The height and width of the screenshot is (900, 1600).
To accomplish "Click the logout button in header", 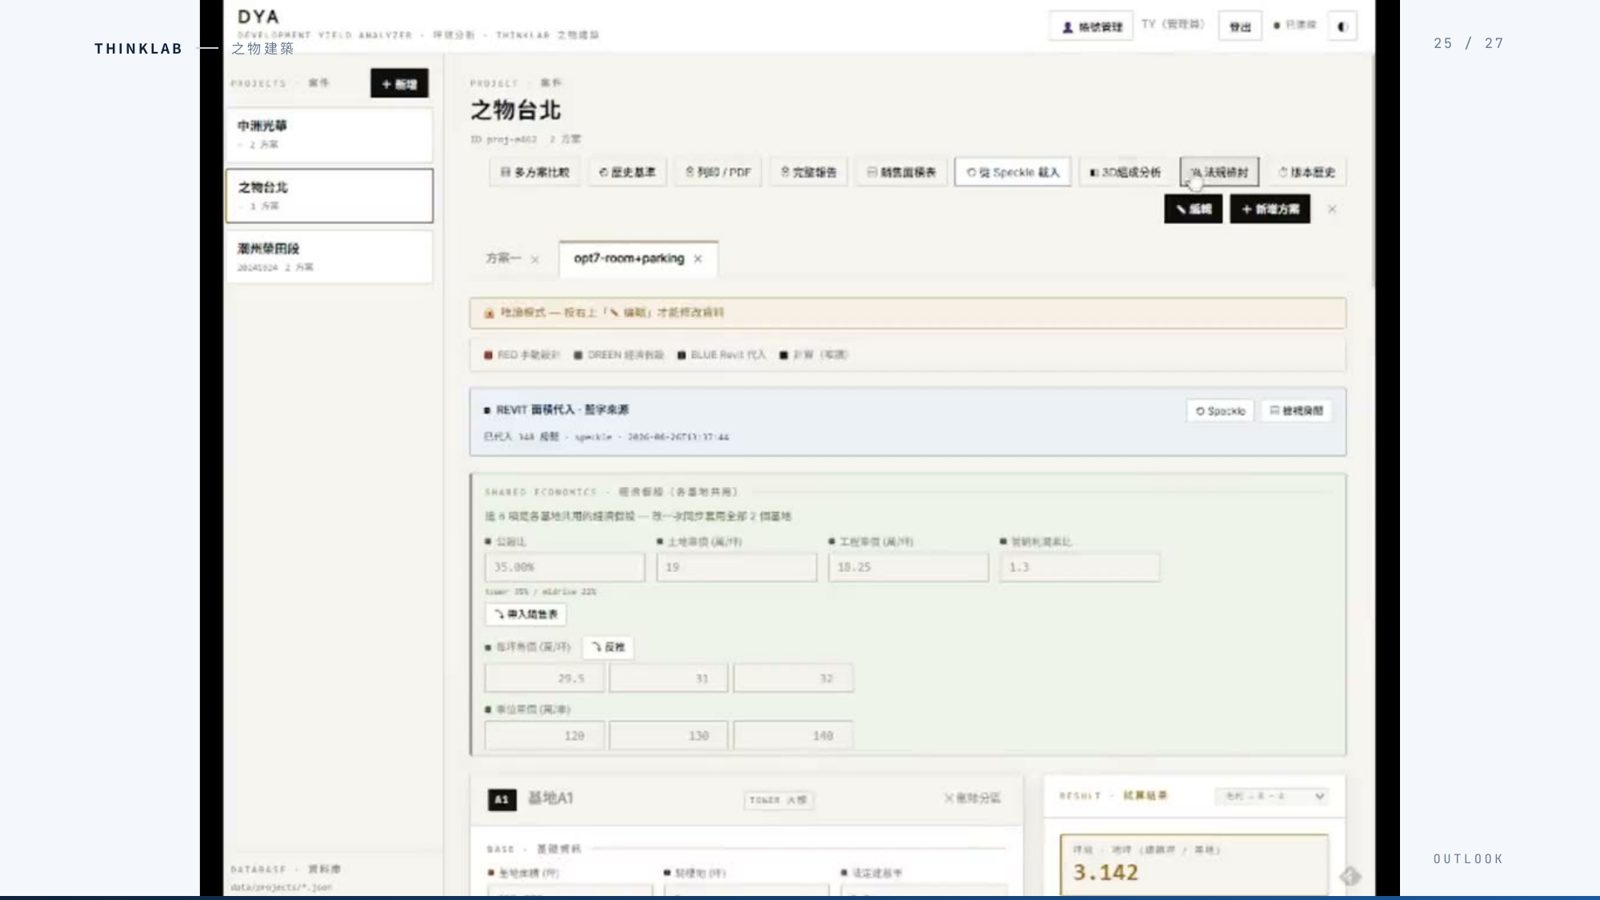I will pyautogui.click(x=1240, y=27).
